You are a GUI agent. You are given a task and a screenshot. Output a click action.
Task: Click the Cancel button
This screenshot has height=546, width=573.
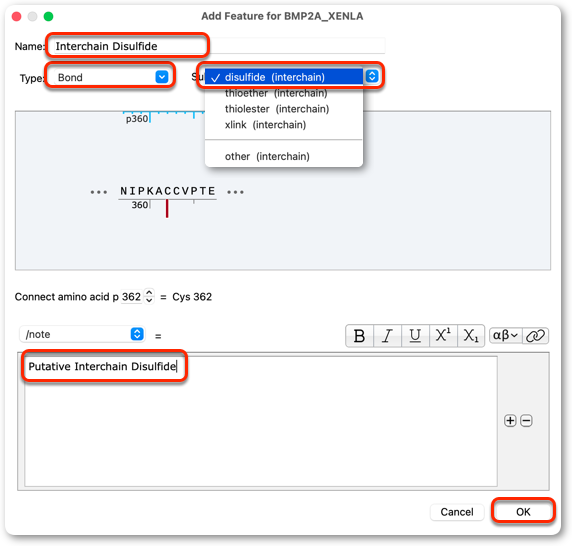[x=457, y=512]
